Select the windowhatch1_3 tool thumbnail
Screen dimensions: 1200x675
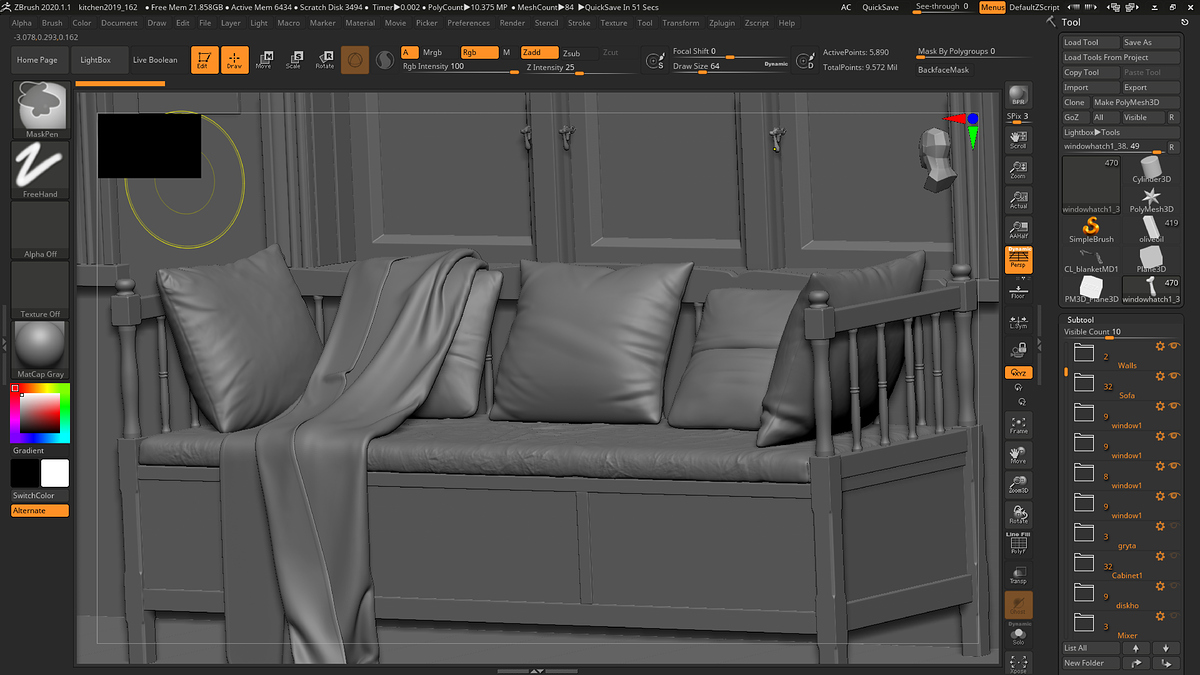click(1090, 185)
